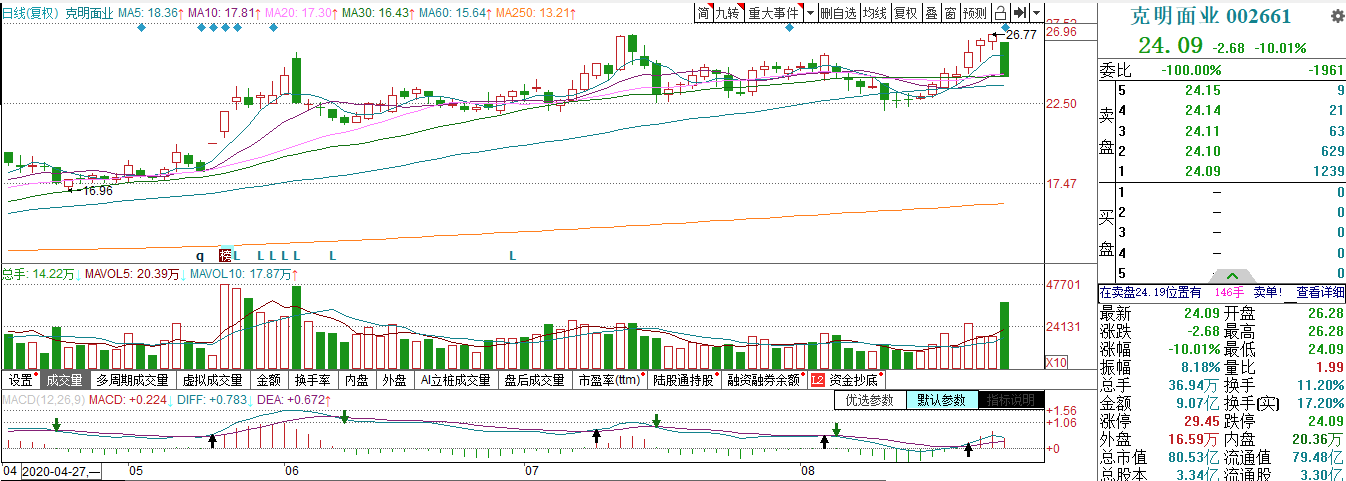Select the 外盘 indicator tab

pyautogui.click(x=395, y=380)
